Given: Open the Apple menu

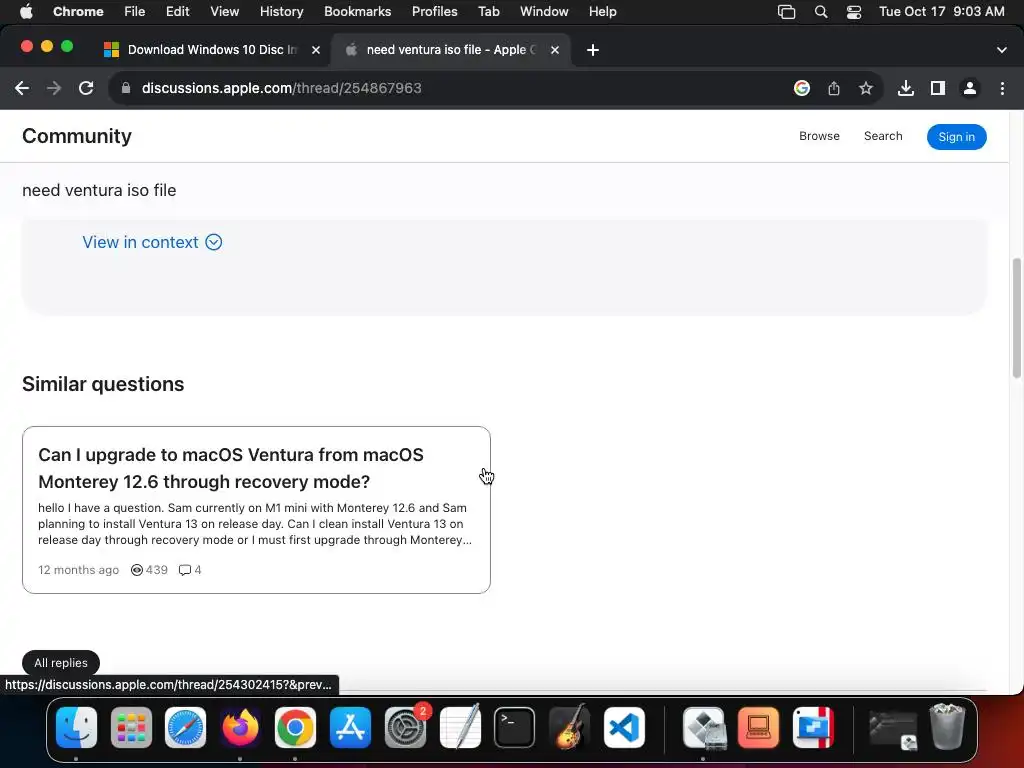Looking at the screenshot, I should click(x=26, y=12).
